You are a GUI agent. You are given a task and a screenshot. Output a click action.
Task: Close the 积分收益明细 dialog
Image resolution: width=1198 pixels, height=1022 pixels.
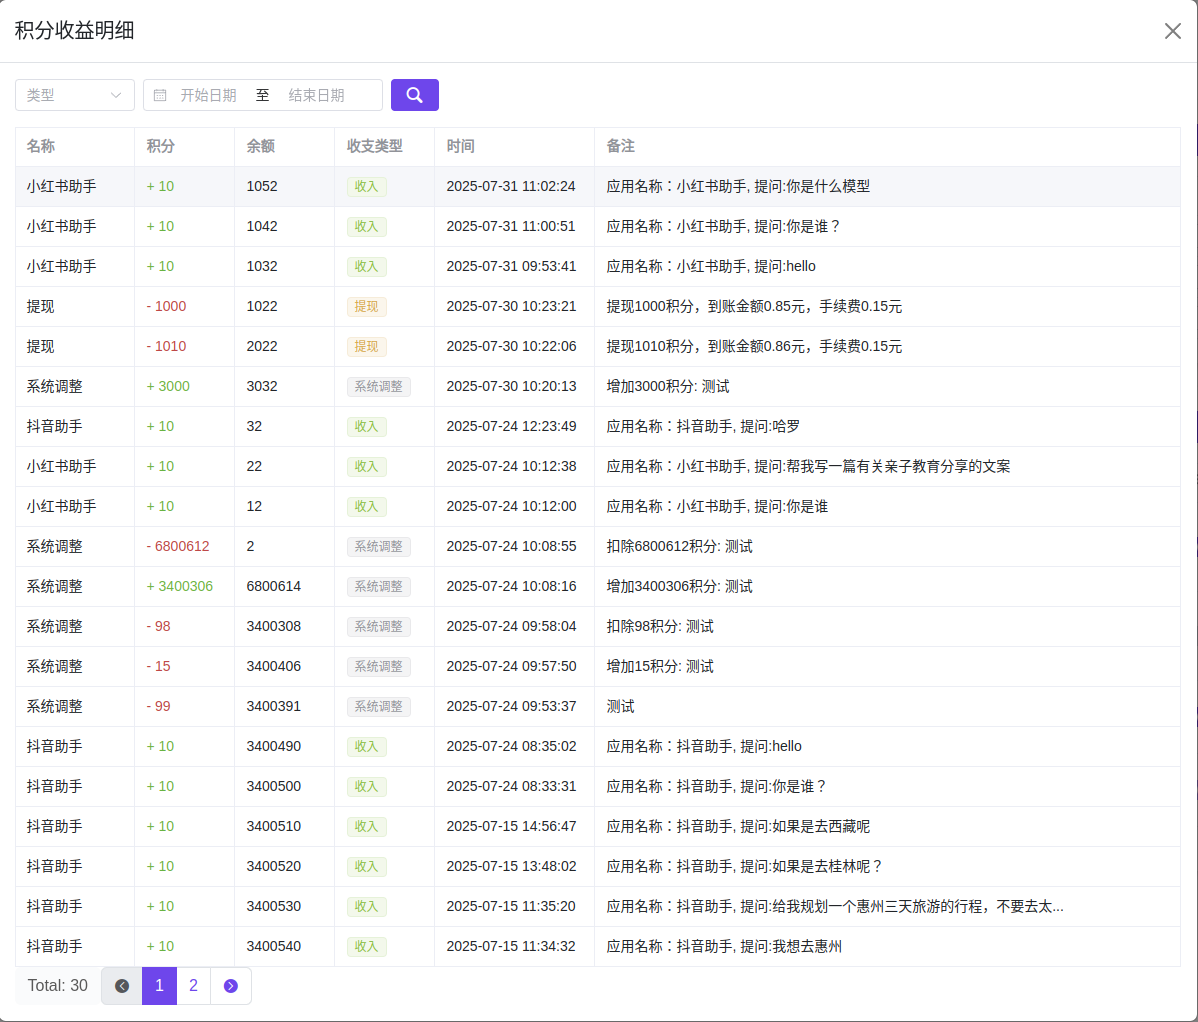coord(1173,31)
